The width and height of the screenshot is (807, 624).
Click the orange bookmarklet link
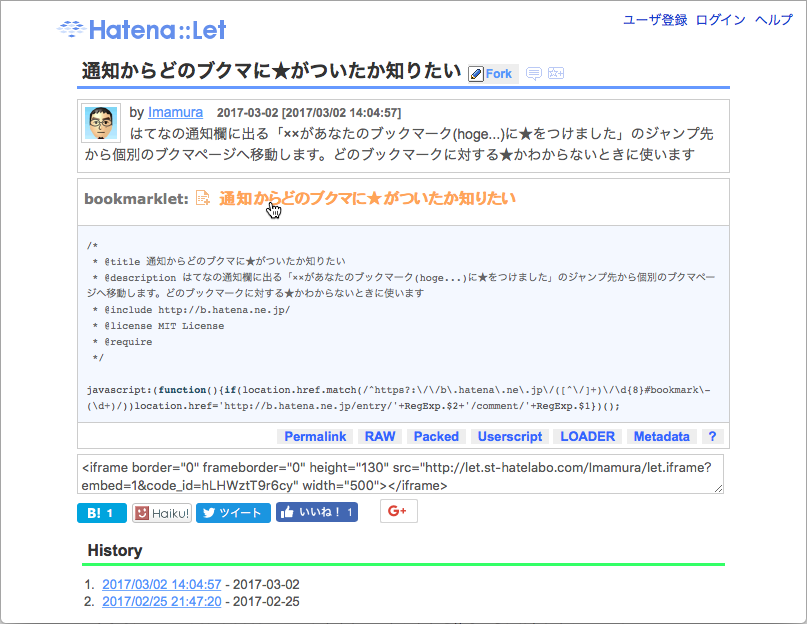[367, 198]
